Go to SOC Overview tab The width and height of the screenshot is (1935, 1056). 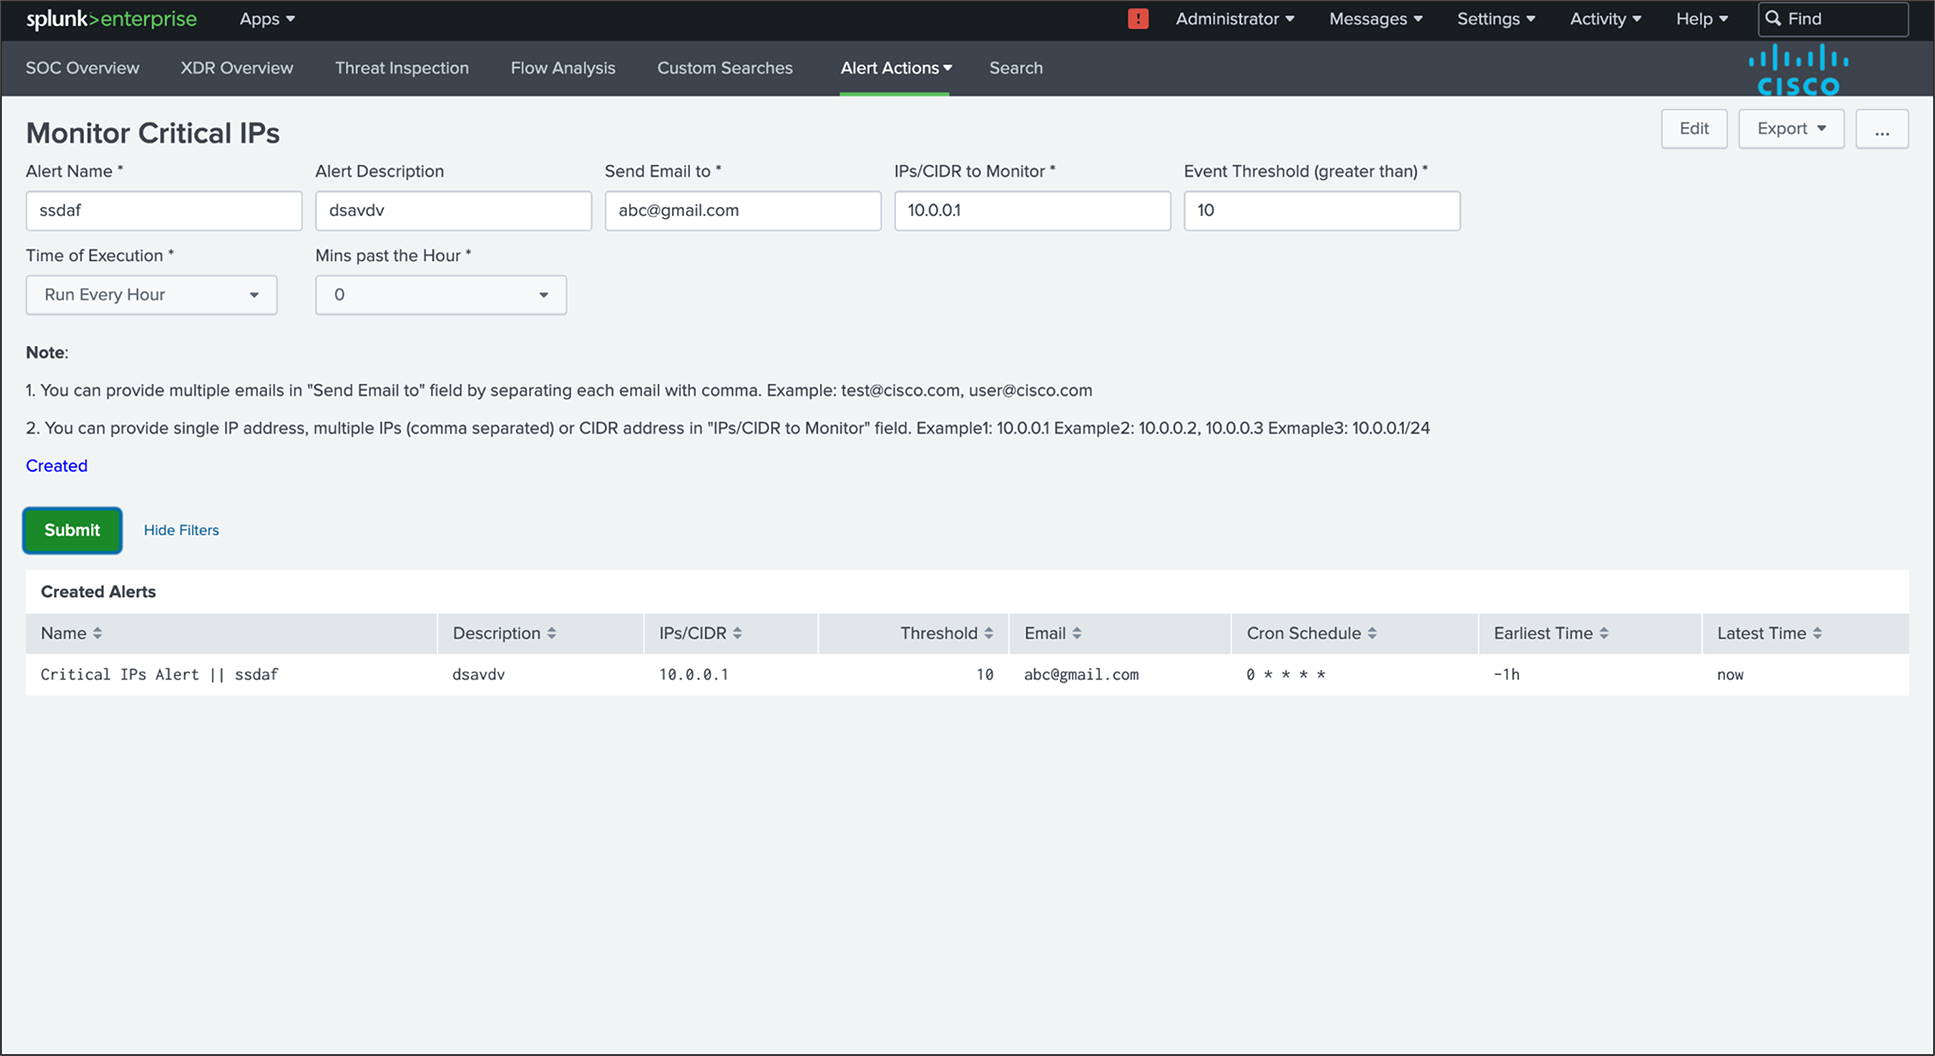click(82, 68)
